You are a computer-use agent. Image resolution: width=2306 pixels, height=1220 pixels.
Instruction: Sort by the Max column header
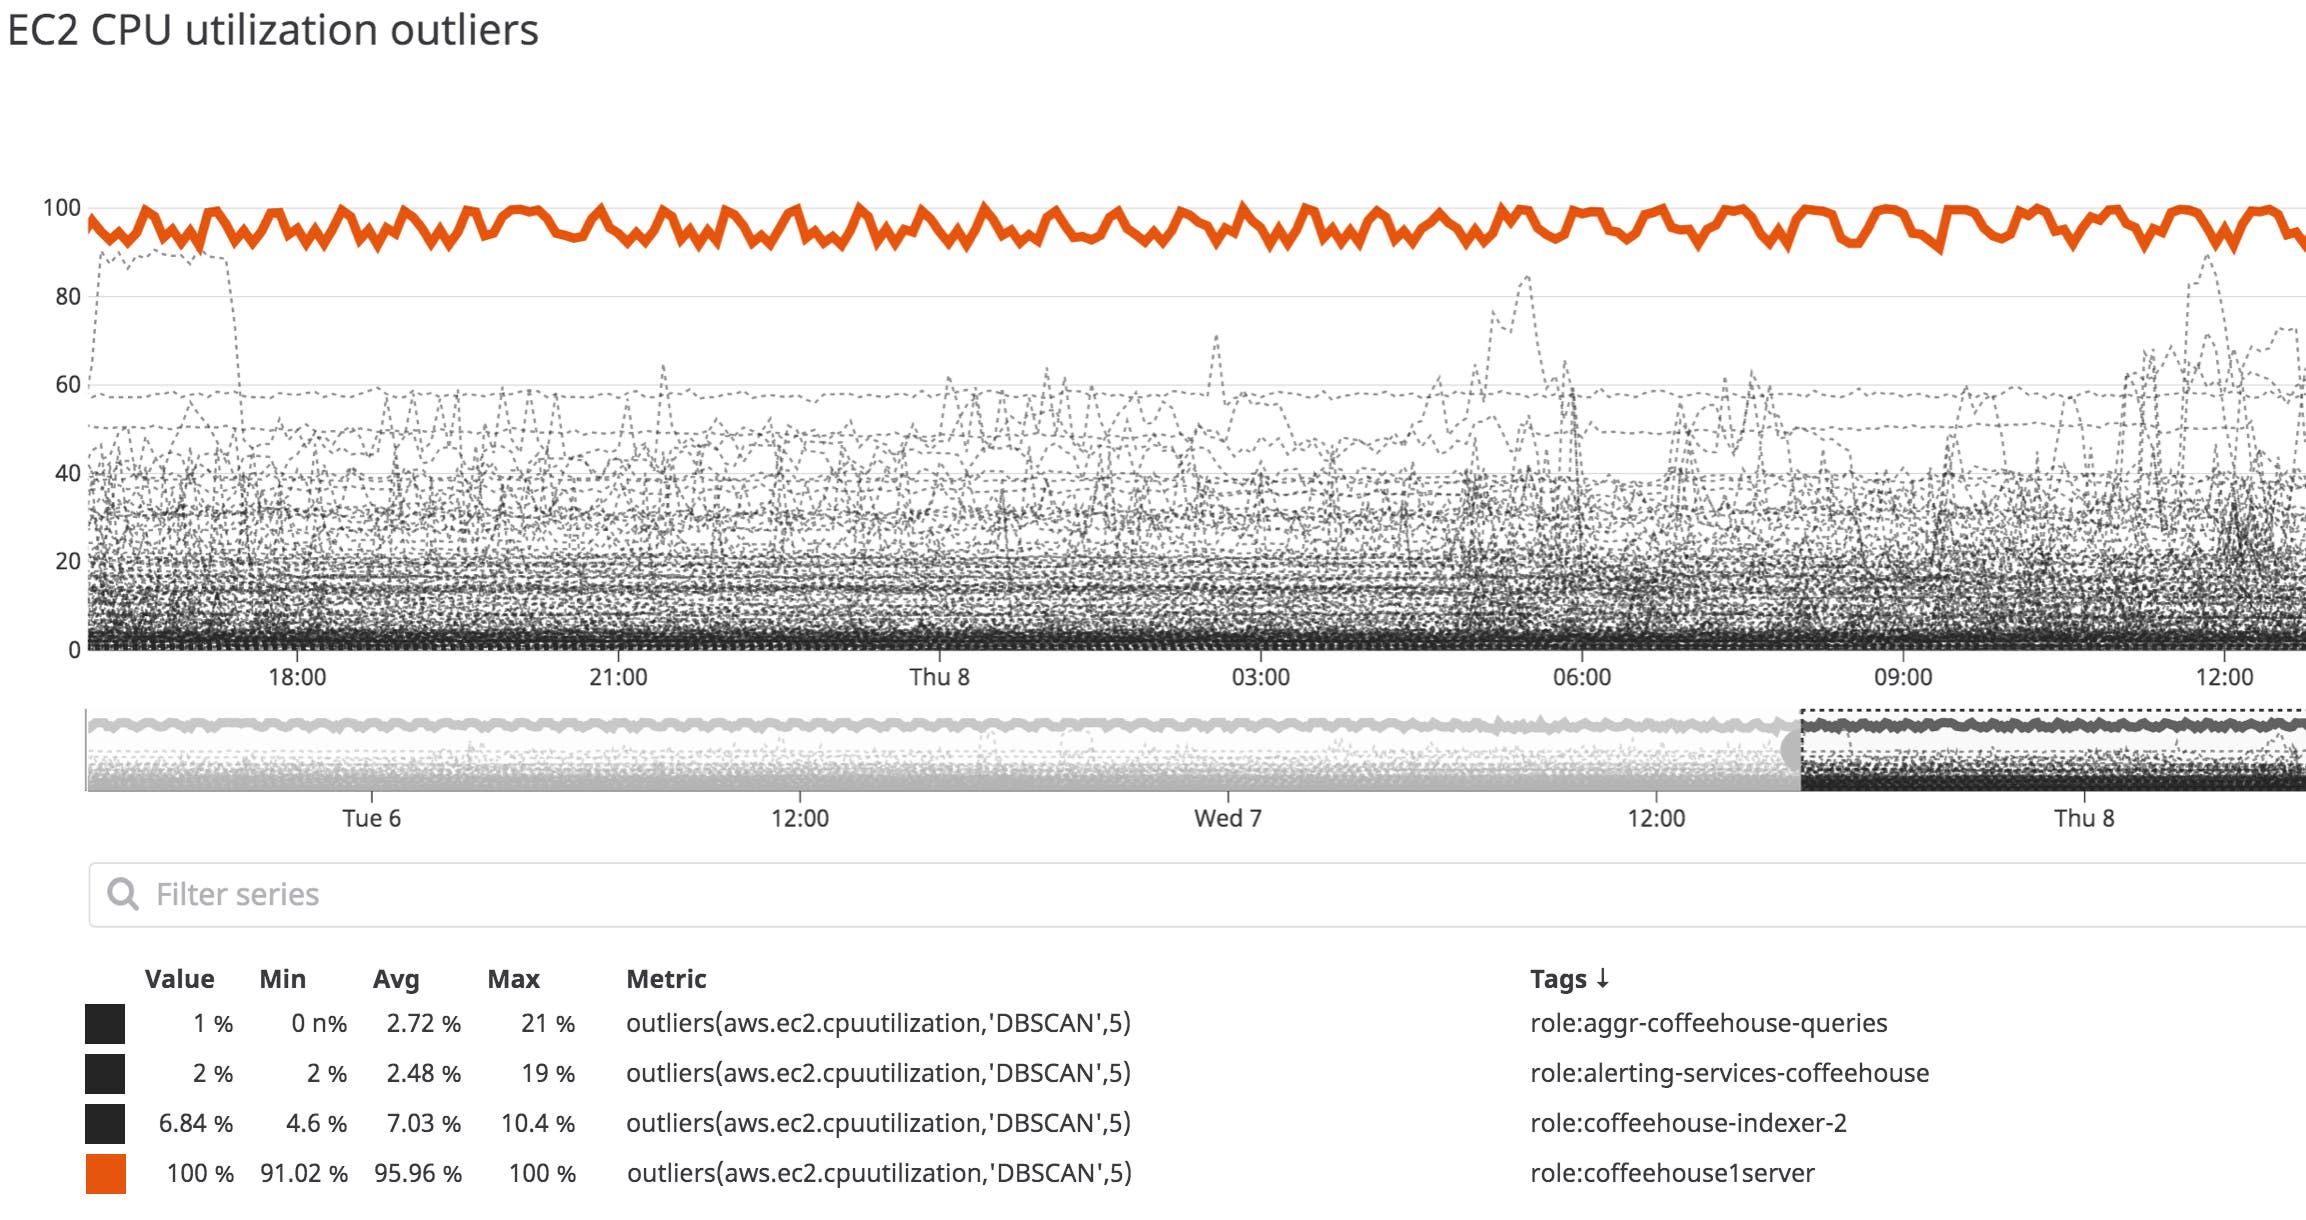point(513,979)
